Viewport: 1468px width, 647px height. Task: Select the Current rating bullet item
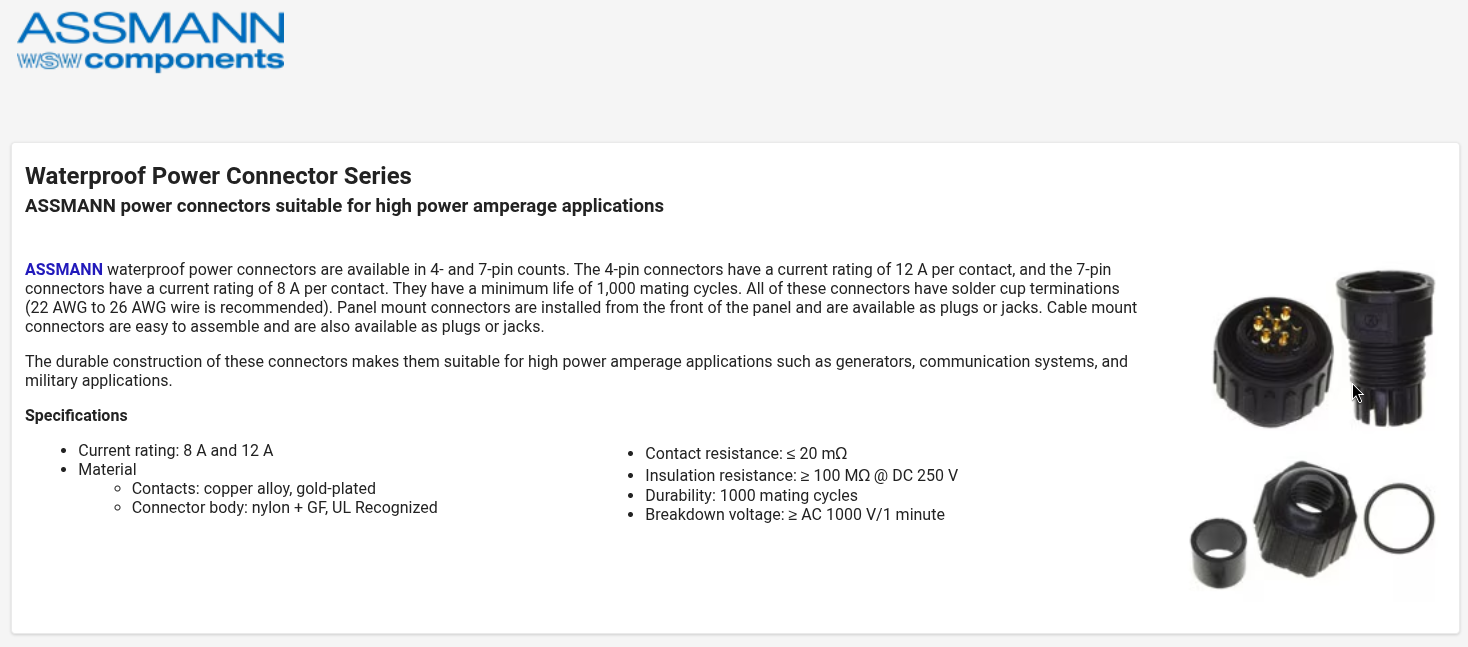tap(175, 450)
